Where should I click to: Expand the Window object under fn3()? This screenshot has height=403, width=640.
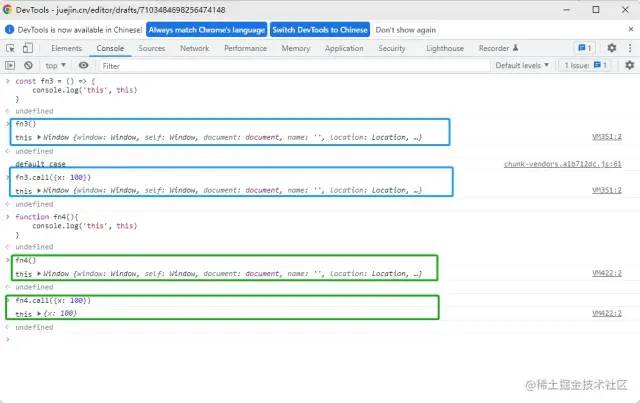point(40,133)
